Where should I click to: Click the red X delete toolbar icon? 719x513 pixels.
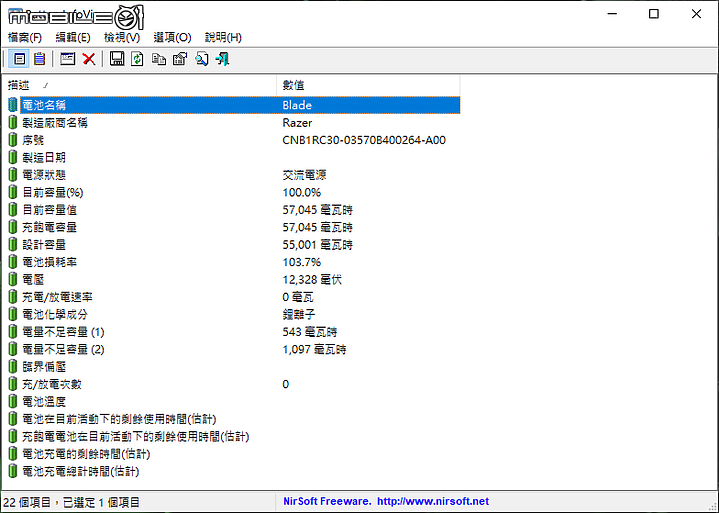[88, 59]
